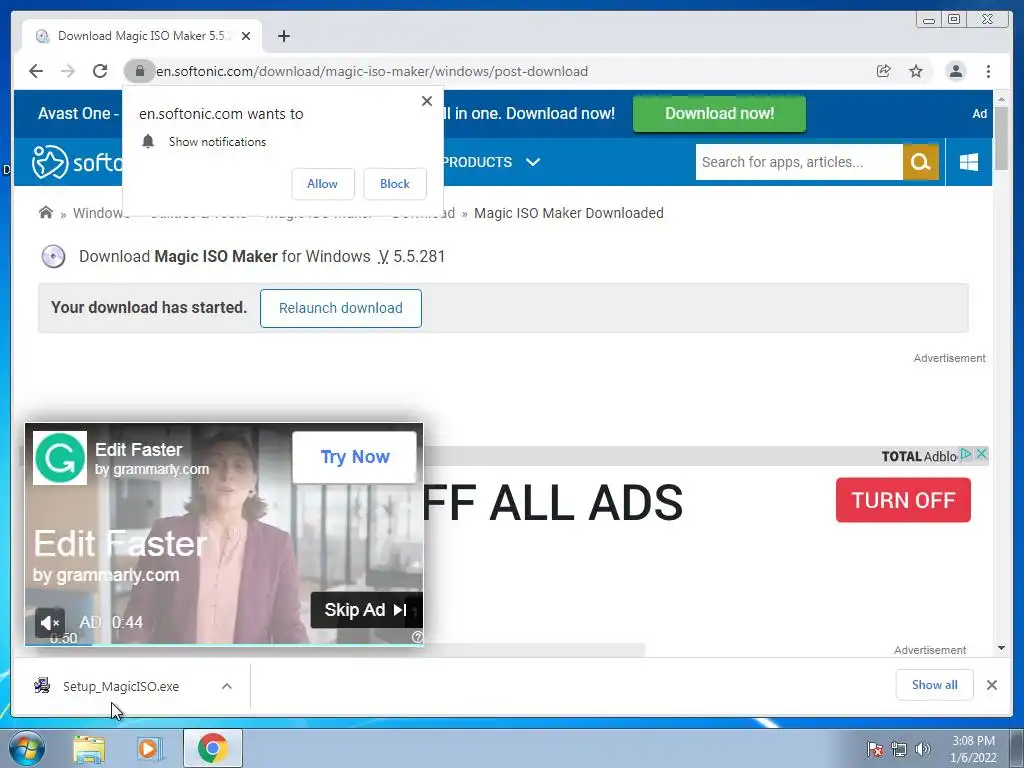Close the Total Adblock banner ad
The height and width of the screenshot is (768, 1024).
point(981,454)
